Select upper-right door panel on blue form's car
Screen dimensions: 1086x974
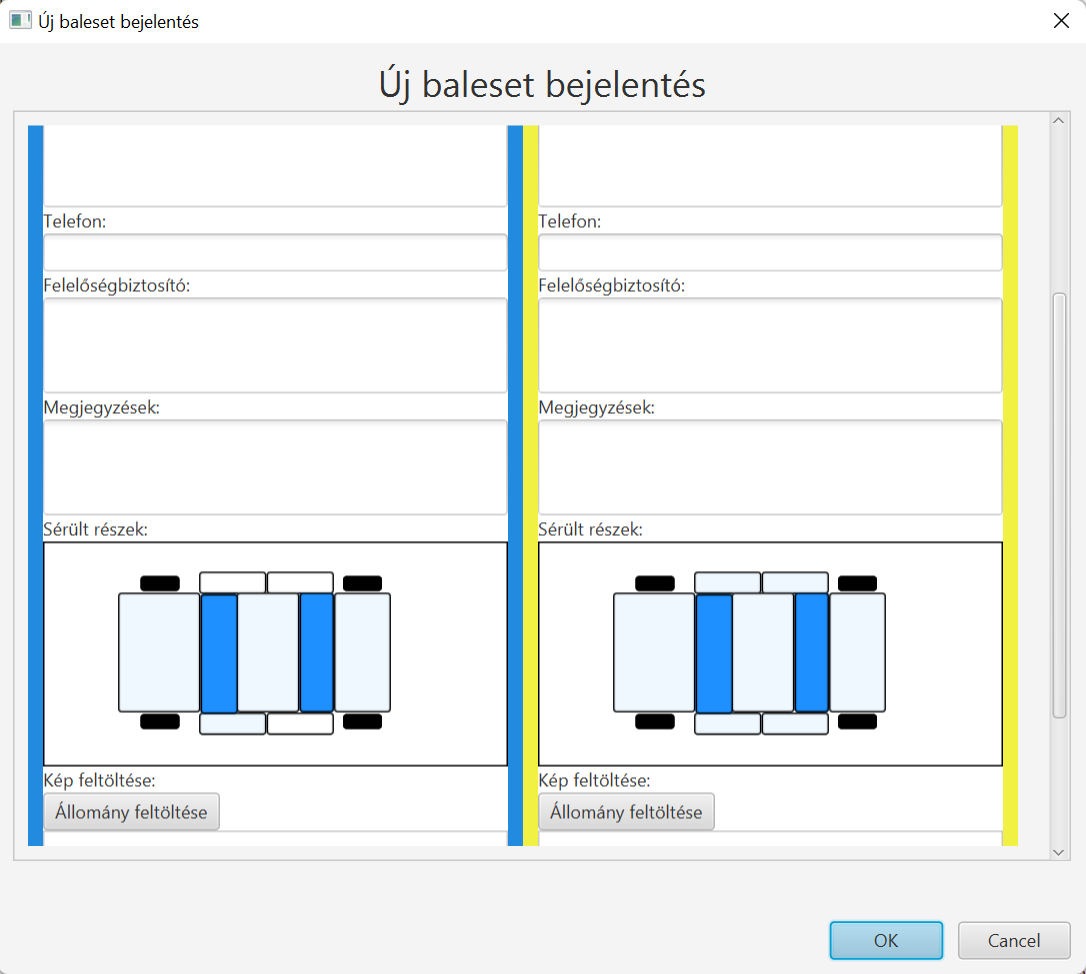pos(301,582)
